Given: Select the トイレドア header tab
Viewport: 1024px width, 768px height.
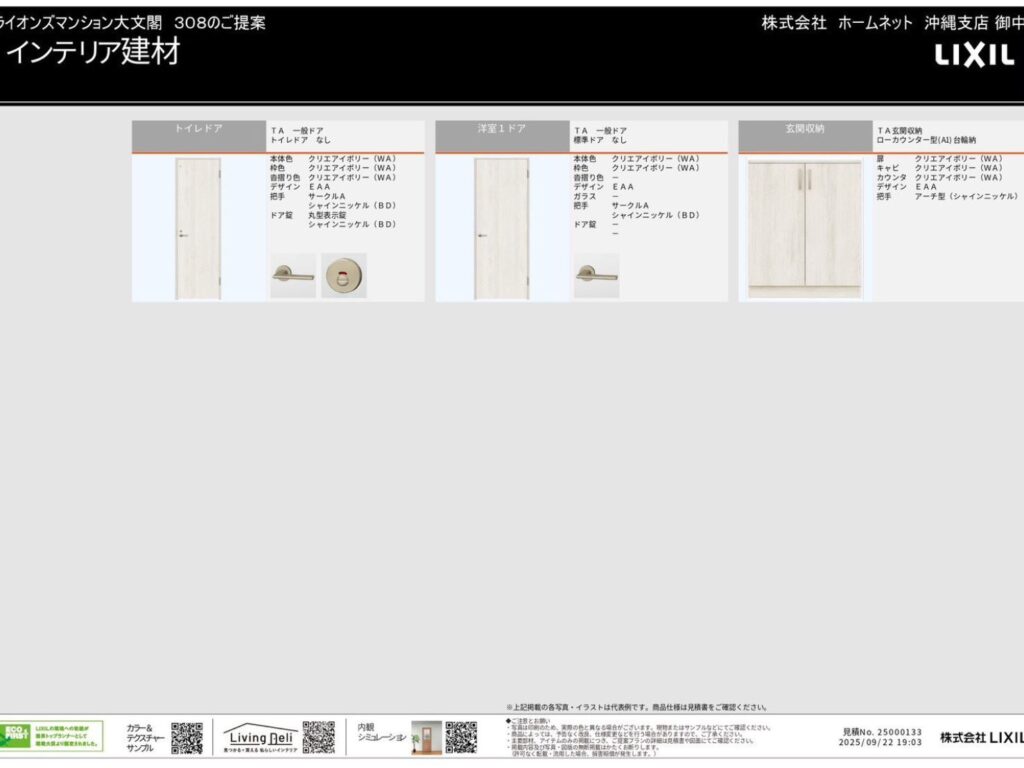Looking at the screenshot, I should point(199,129).
